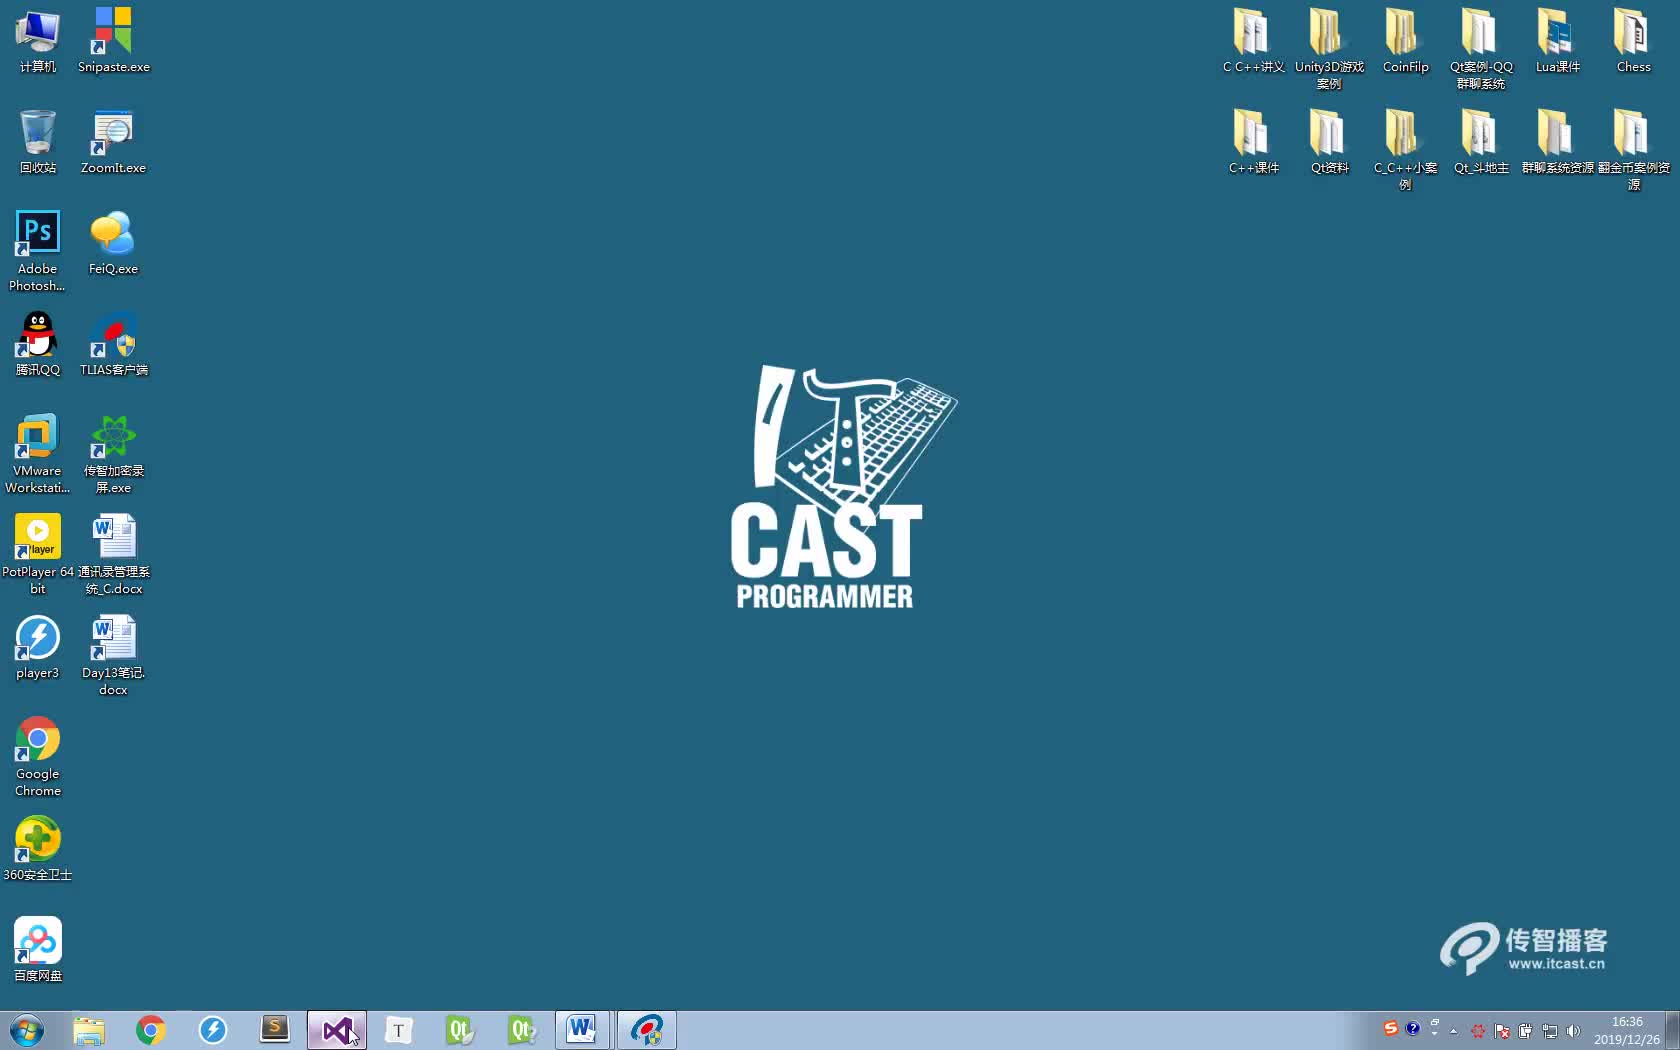
Task: Select the CoinFilp folder
Action: click(1405, 41)
